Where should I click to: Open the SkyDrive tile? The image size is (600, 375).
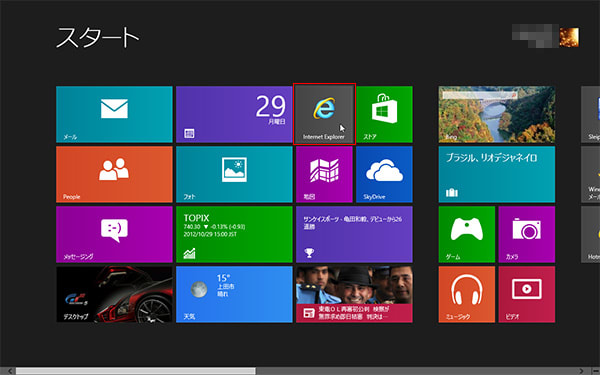coord(384,174)
